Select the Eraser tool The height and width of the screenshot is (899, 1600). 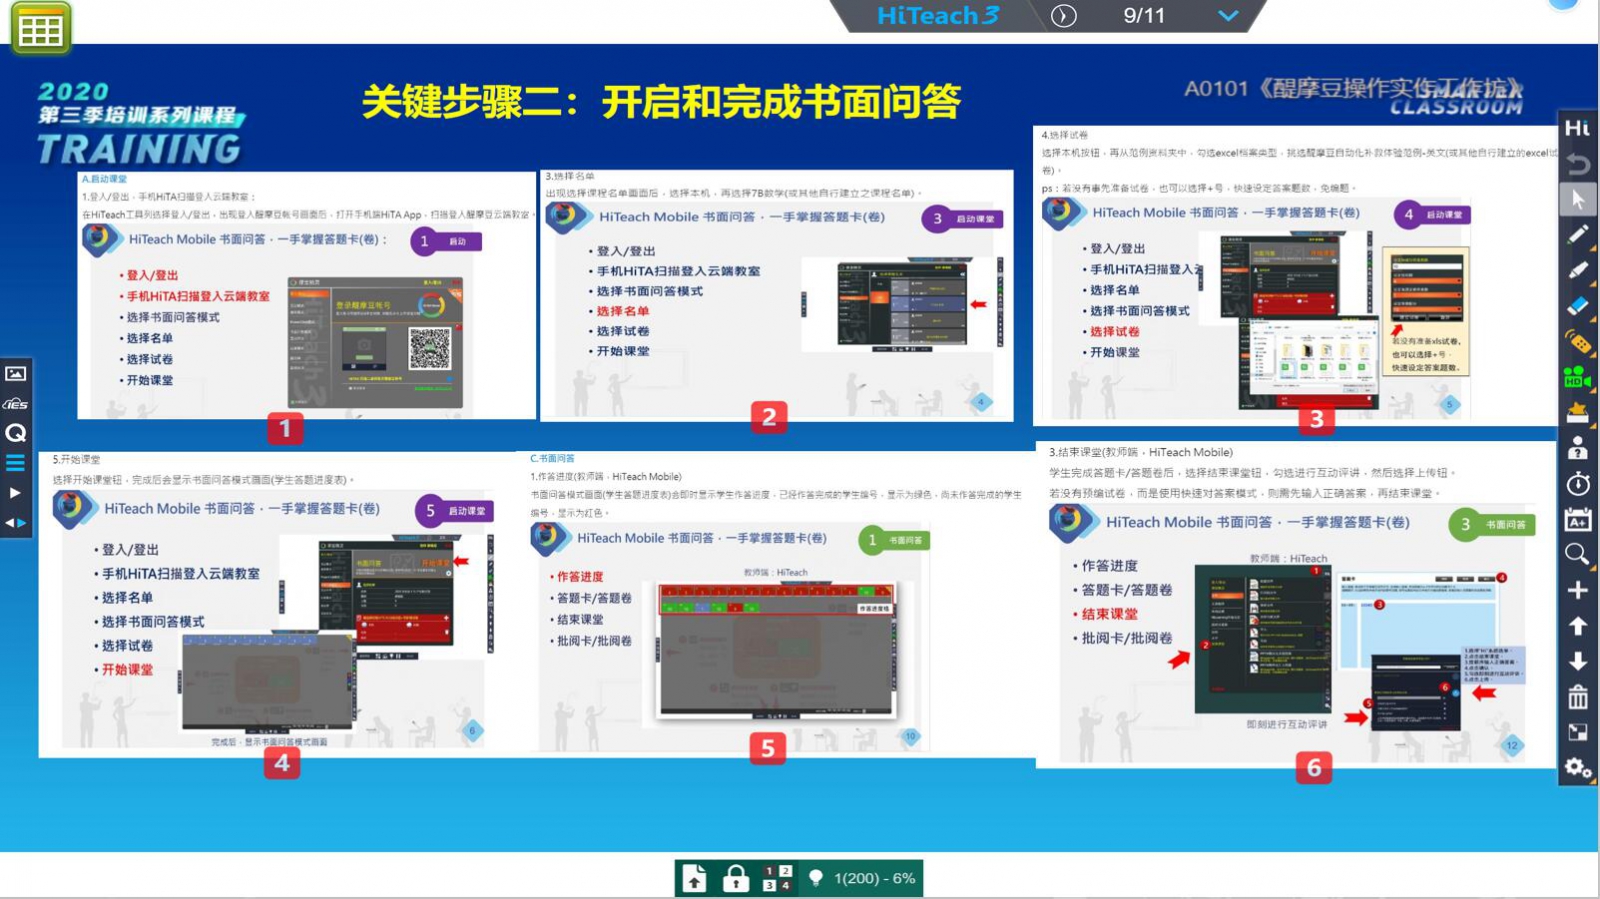coord(1577,306)
